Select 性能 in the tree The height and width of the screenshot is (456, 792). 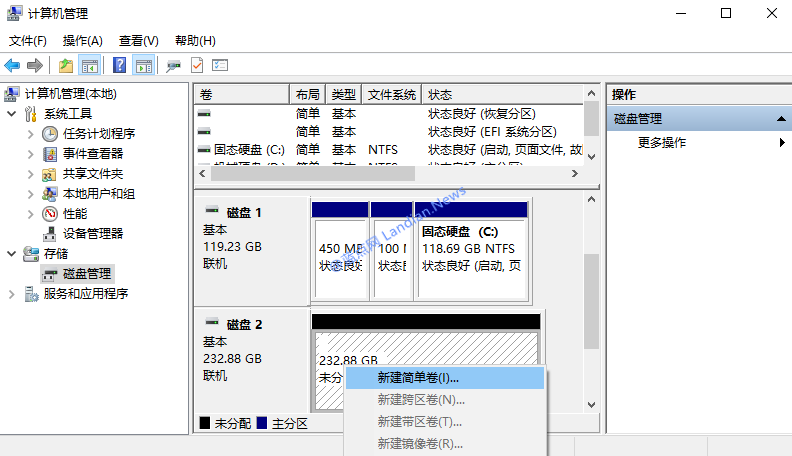pos(74,213)
